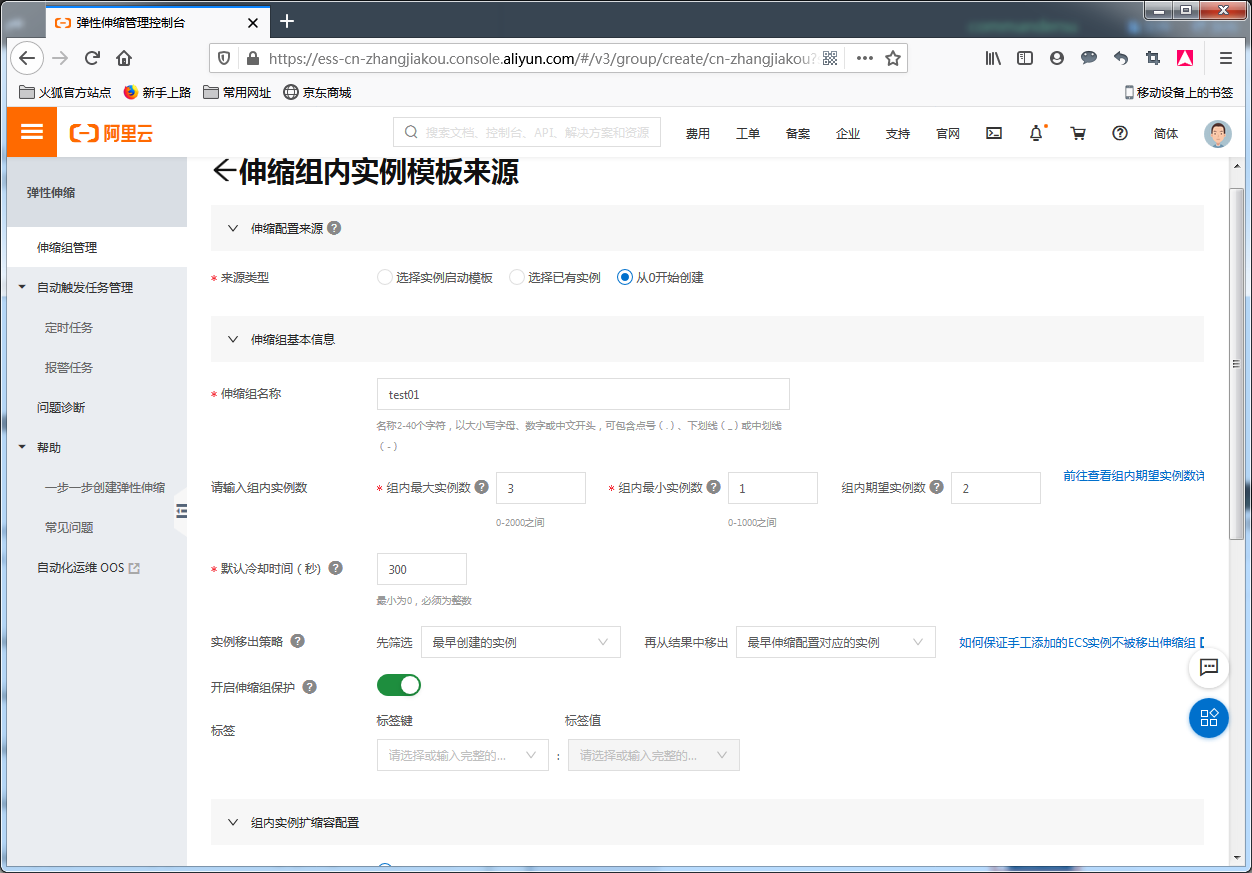Open the 最早创建的实例 dropdown
Image resolution: width=1252 pixels, height=873 pixels.
pyautogui.click(x=520, y=642)
